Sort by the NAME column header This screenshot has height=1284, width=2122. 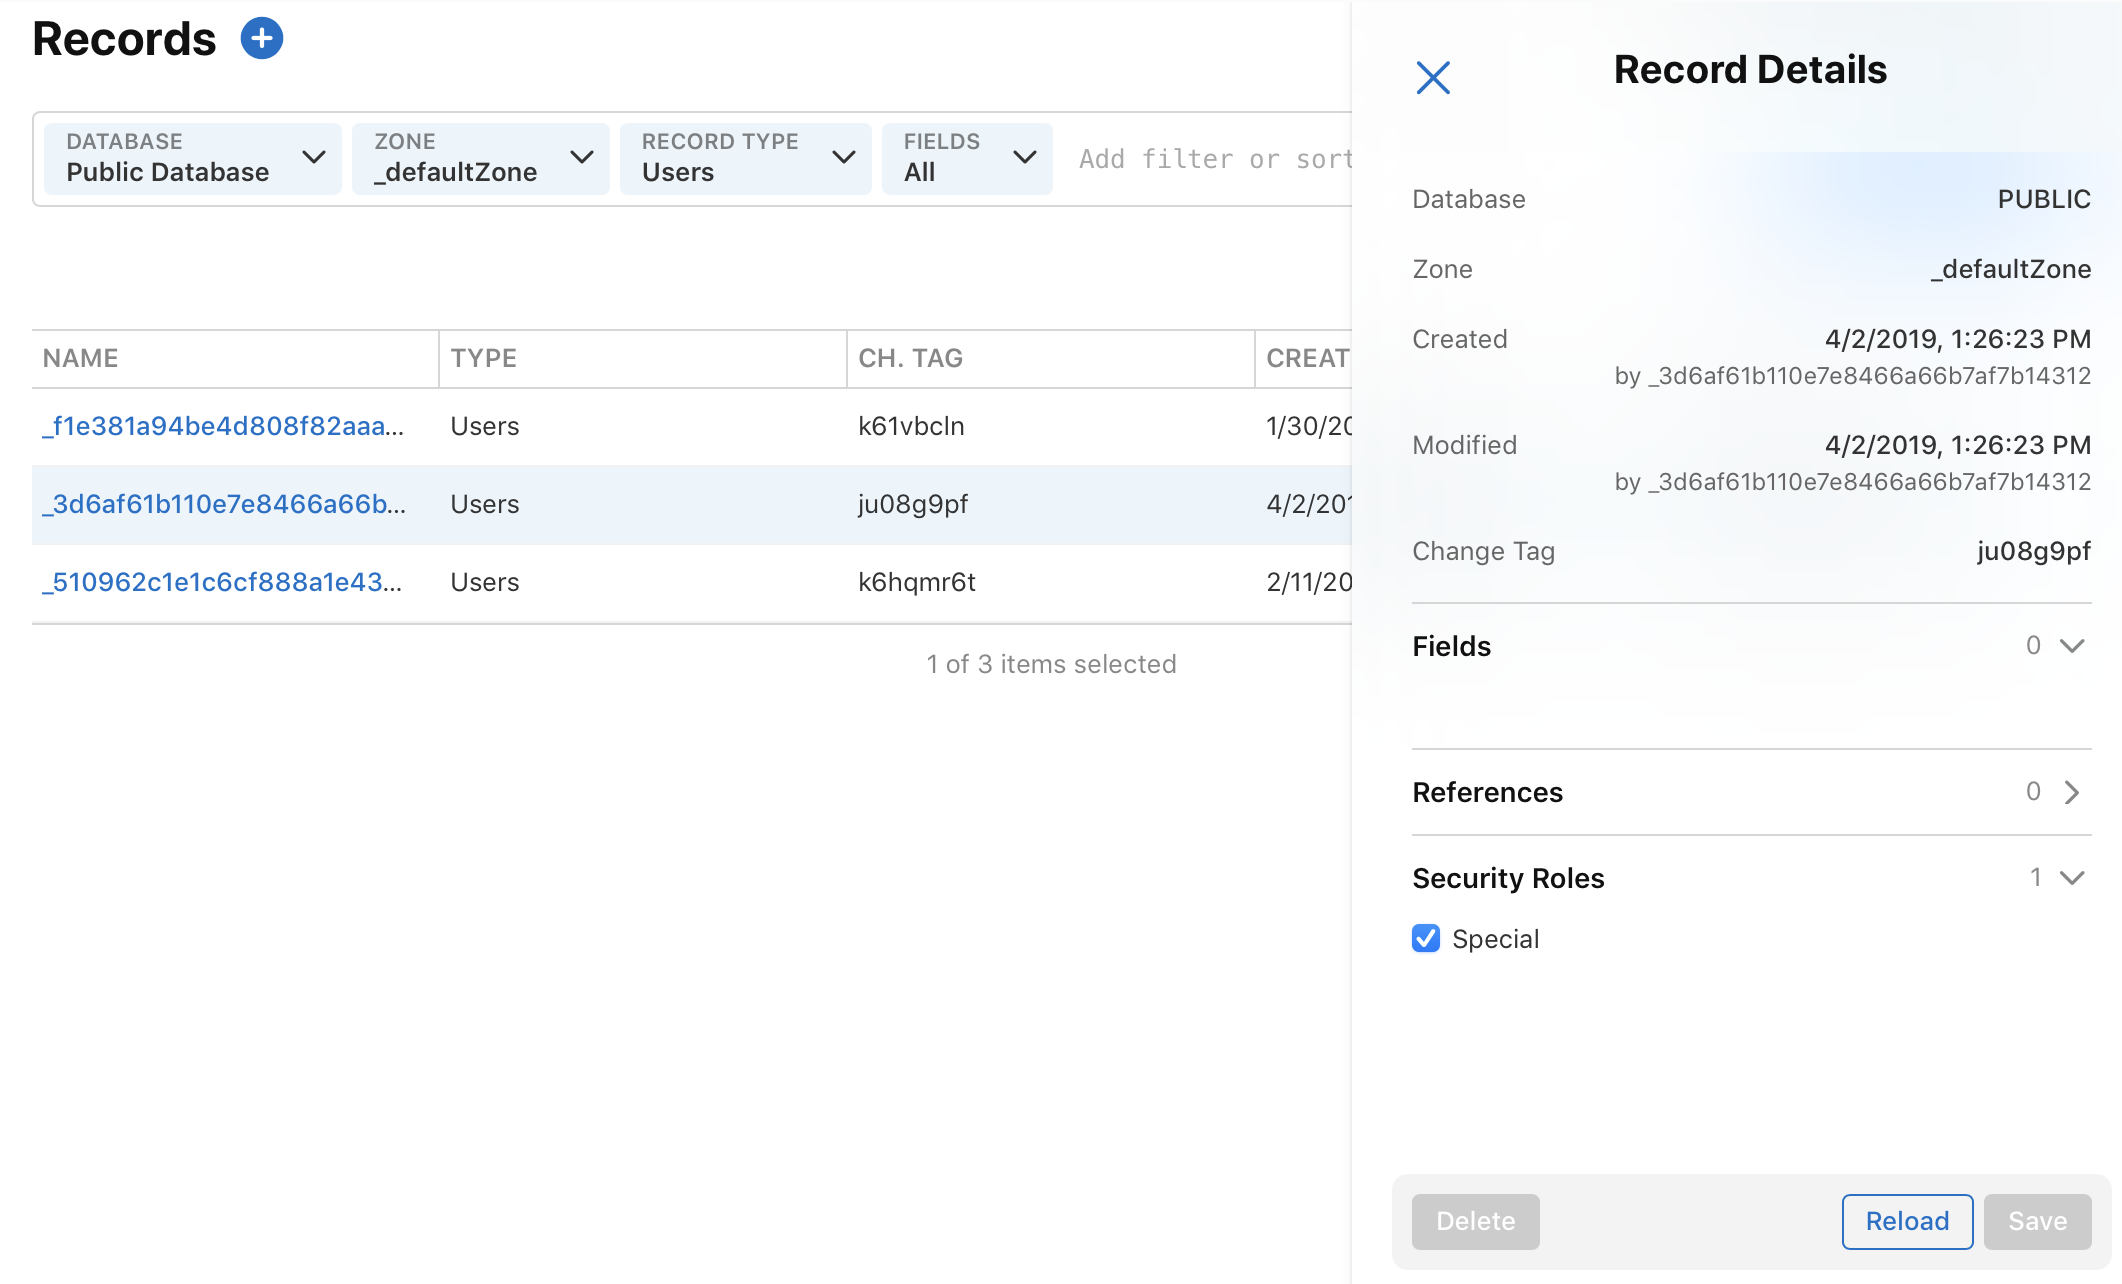pos(81,358)
